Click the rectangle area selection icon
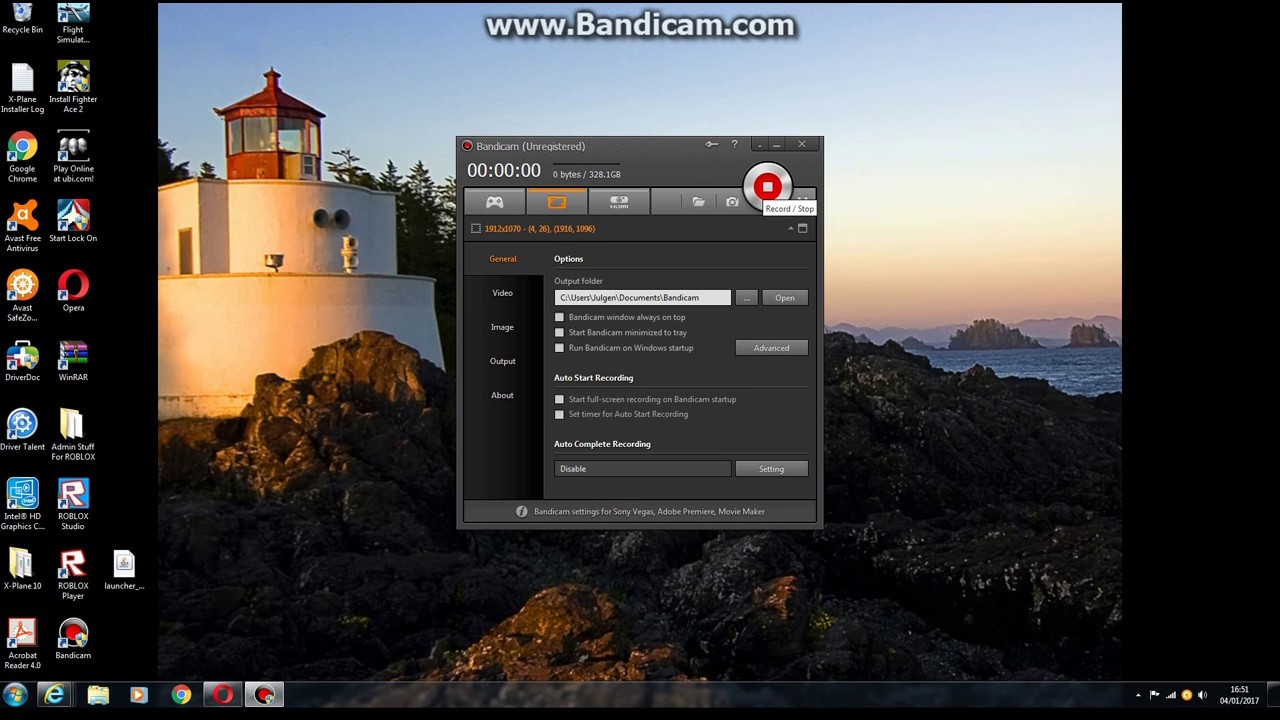 475,228
